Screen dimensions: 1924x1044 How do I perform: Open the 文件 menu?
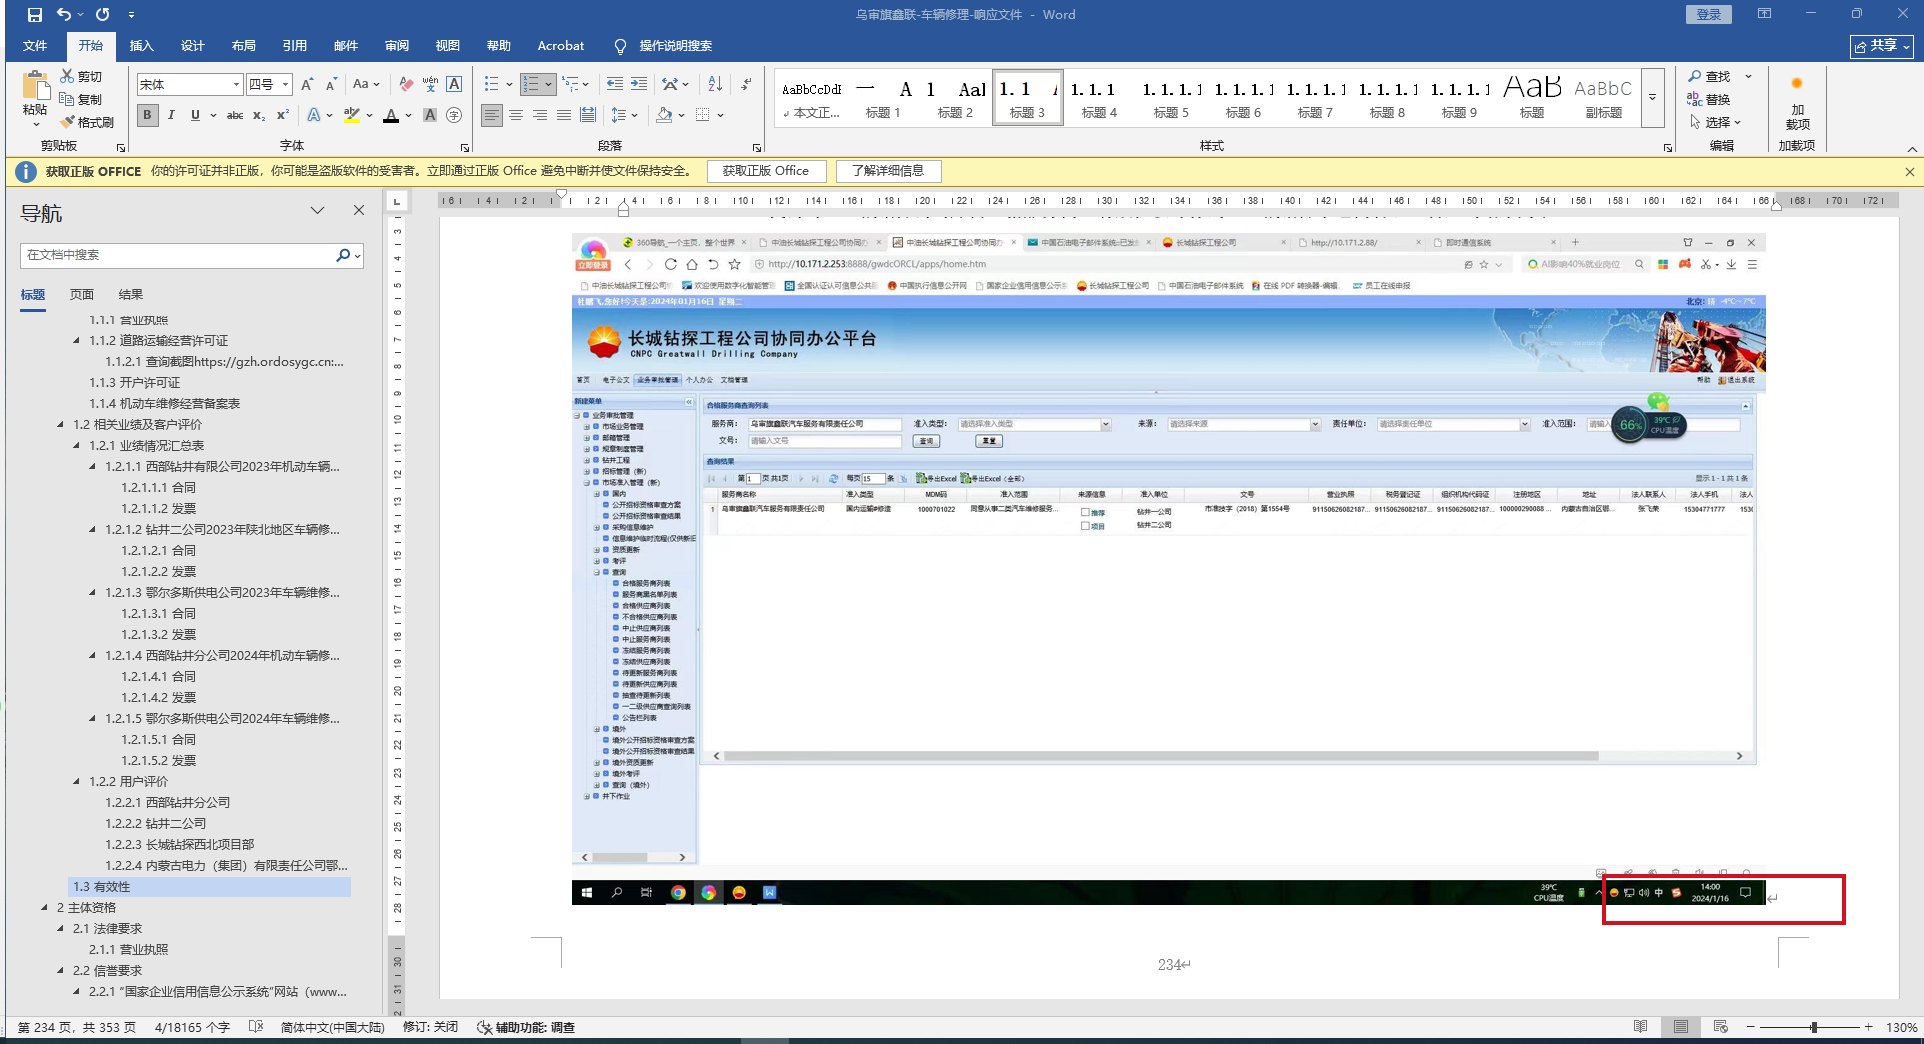click(x=35, y=46)
